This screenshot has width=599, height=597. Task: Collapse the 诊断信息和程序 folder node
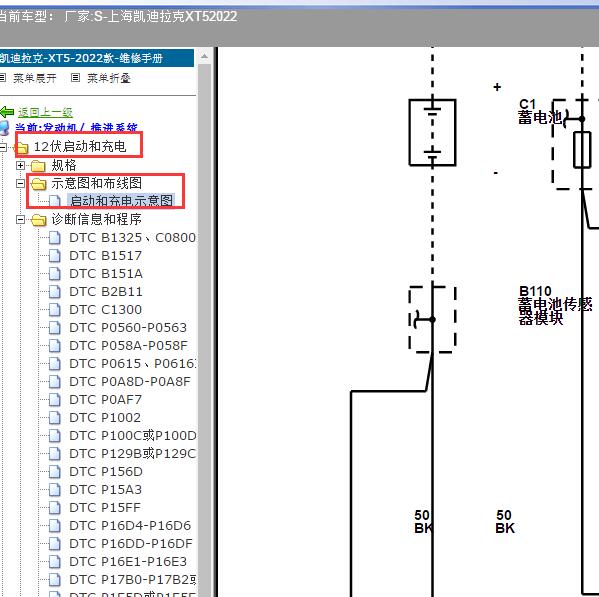(21, 220)
